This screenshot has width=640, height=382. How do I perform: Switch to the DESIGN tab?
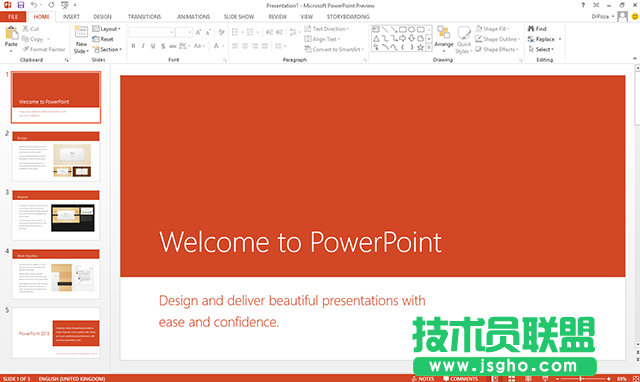[102, 17]
